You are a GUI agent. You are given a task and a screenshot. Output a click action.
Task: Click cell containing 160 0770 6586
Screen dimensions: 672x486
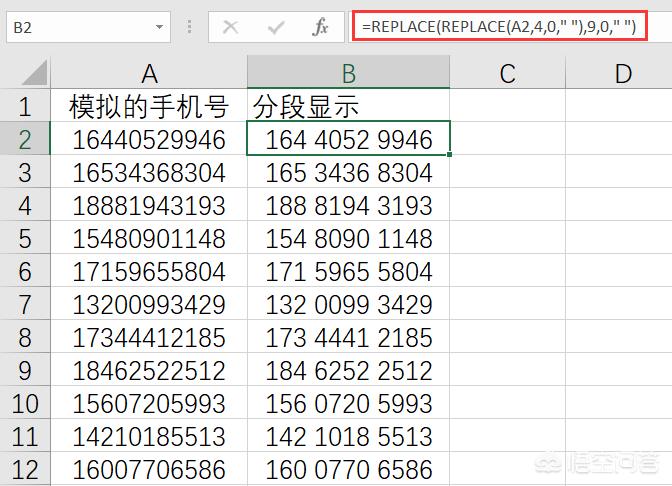(348, 468)
